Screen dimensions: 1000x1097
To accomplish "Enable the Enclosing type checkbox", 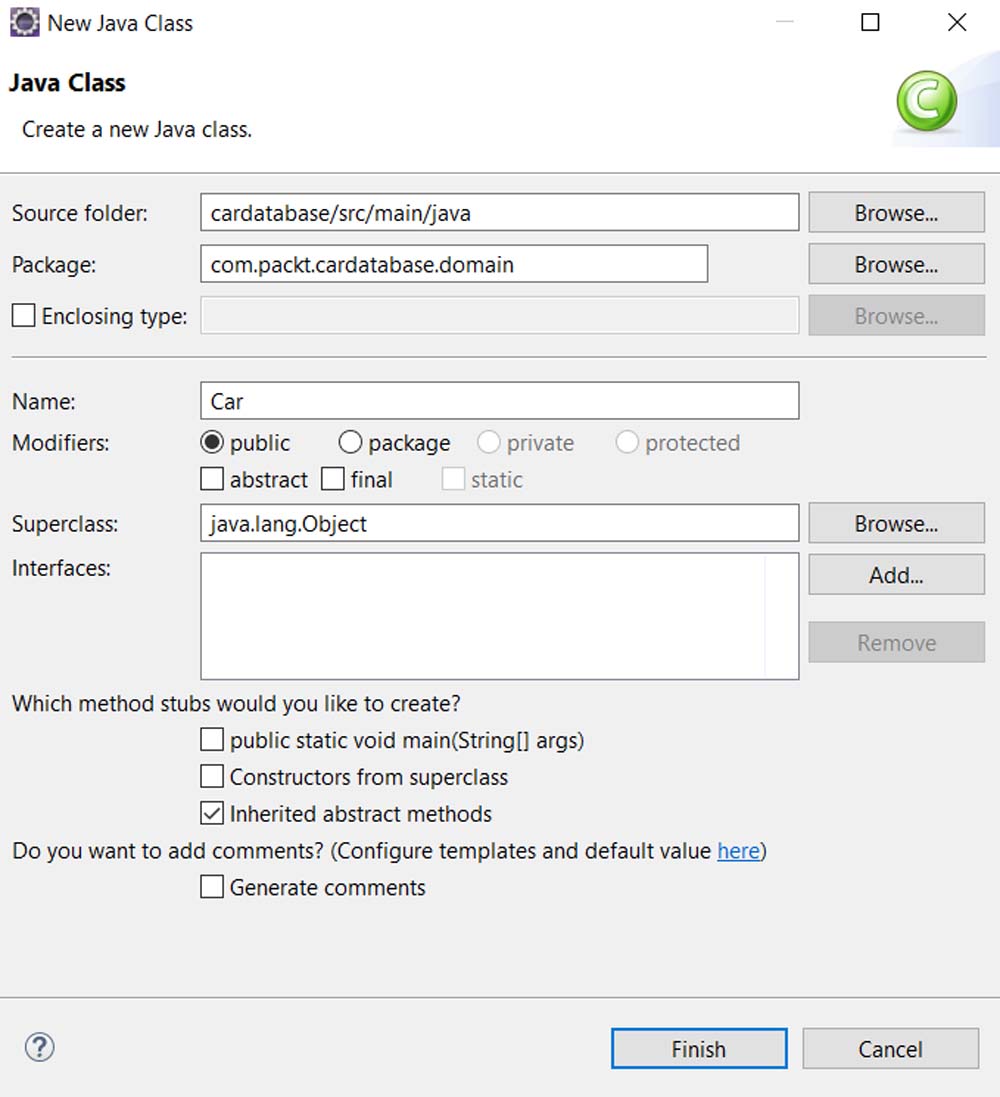I will coord(23,316).
